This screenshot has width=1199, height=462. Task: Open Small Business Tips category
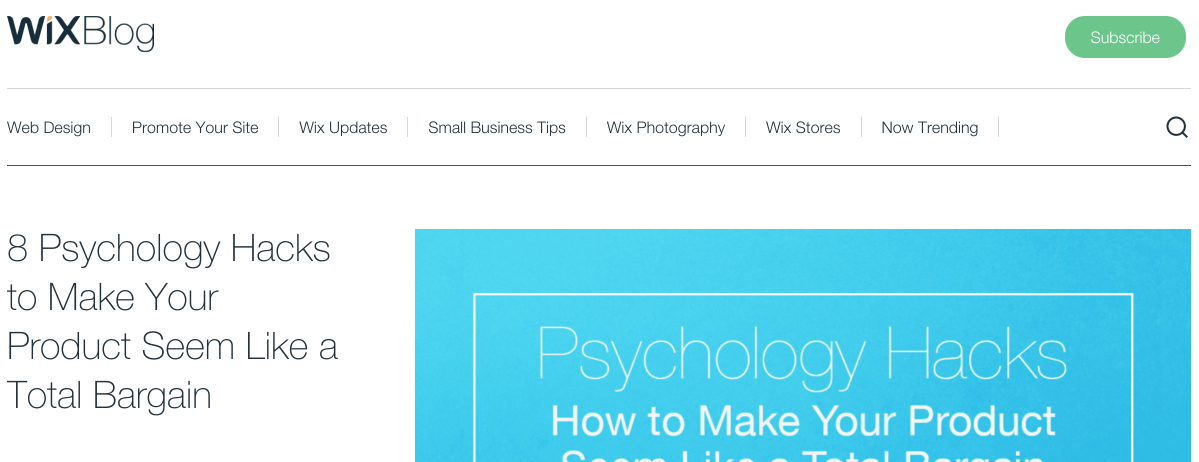point(497,128)
